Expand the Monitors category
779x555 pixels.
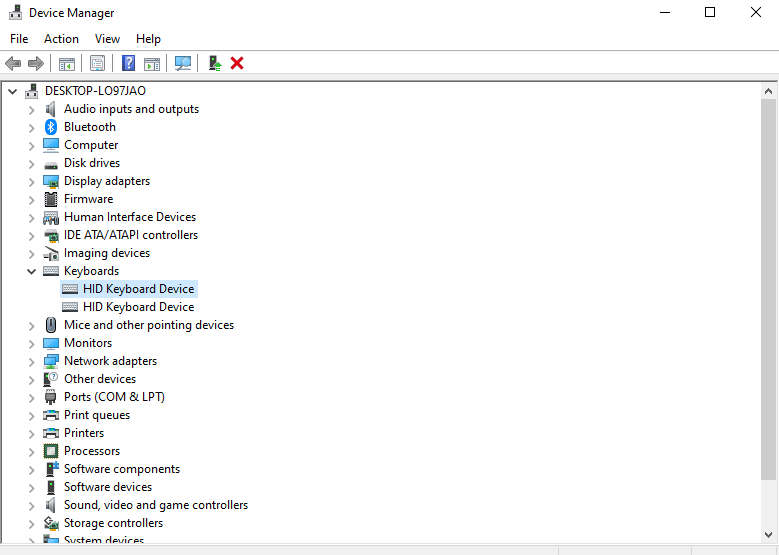click(31, 343)
